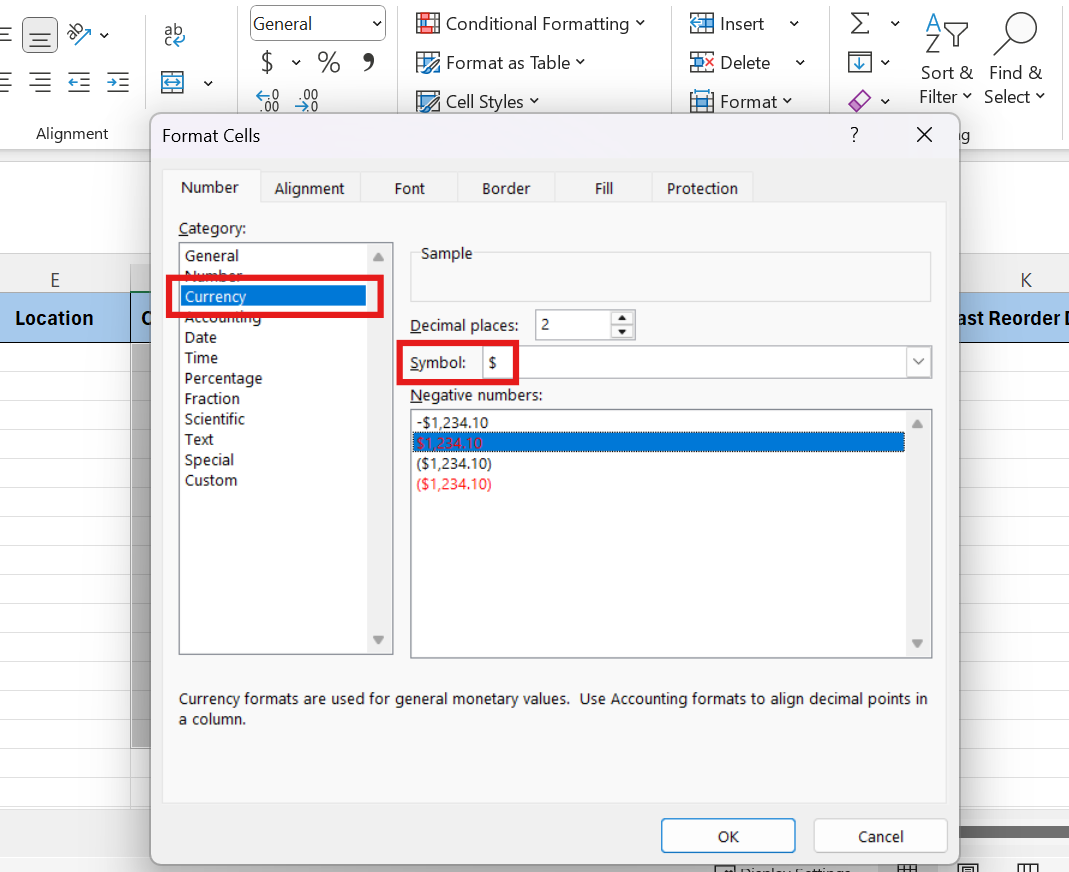
Task: Click the OK button
Action: 728,836
